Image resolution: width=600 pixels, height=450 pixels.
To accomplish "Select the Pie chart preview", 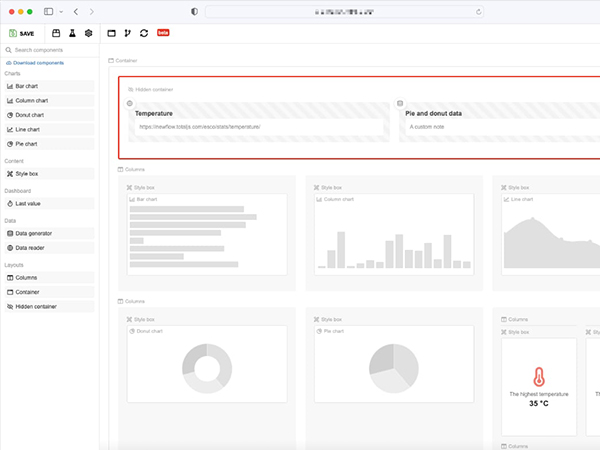I will pos(394,364).
